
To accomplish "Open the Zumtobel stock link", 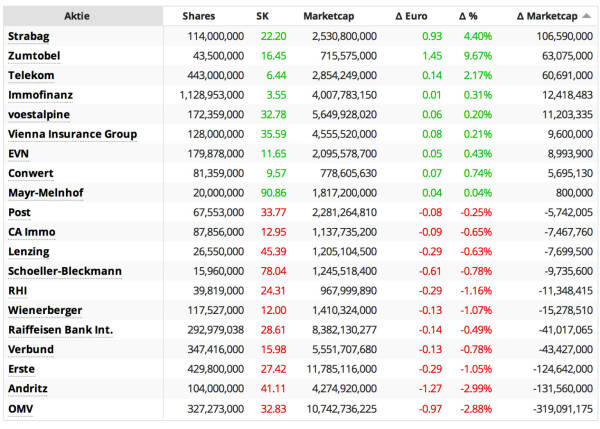I will tap(34, 56).
